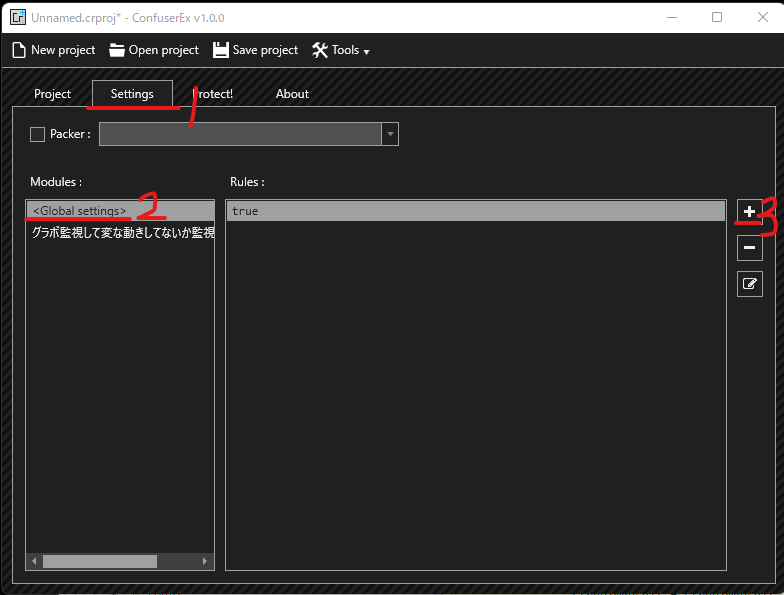
Task: Enable the Packer checkbox
Action: tap(38, 134)
